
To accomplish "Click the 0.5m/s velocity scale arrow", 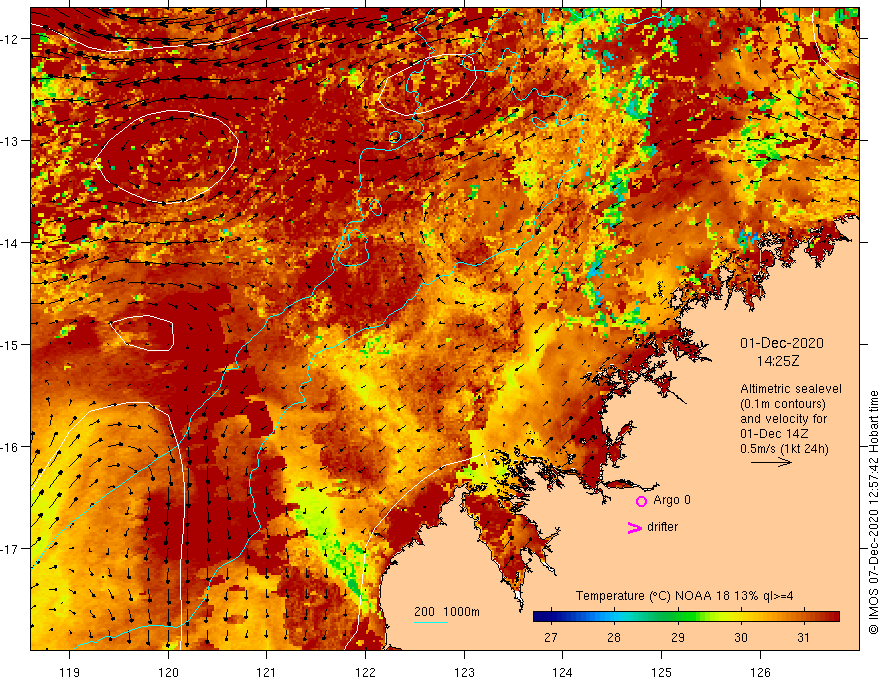I will point(771,462).
